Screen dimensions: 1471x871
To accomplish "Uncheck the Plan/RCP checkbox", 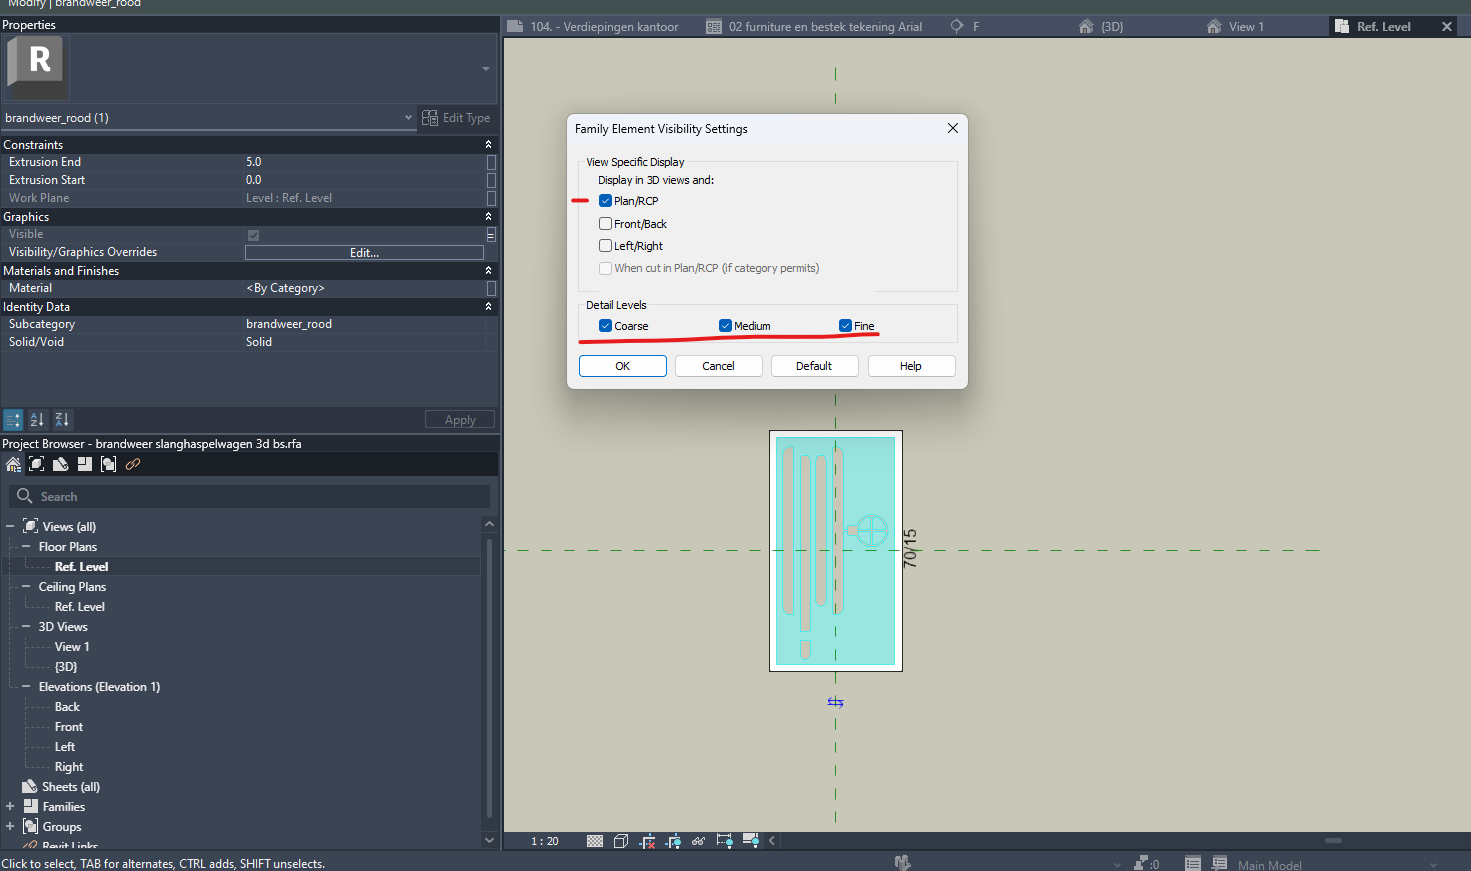I will click(605, 201).
